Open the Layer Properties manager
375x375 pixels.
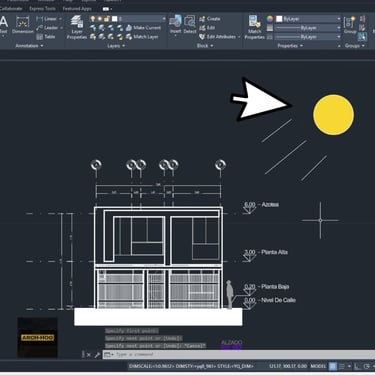(x=77, y=28)
